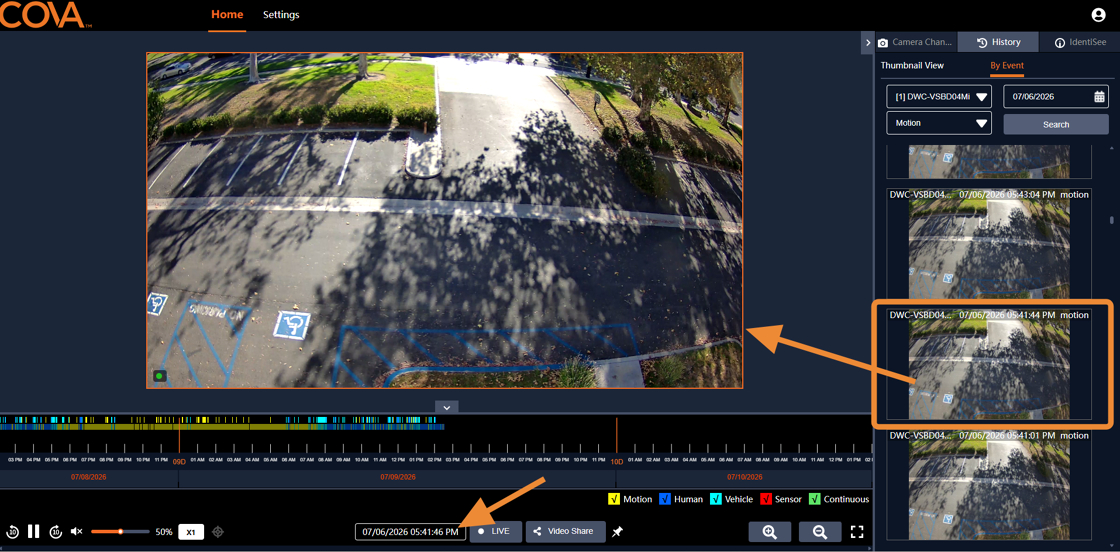Open the 05:41:44 PM motion thumbnail
1120x552 pixels.
pos(989,364)
